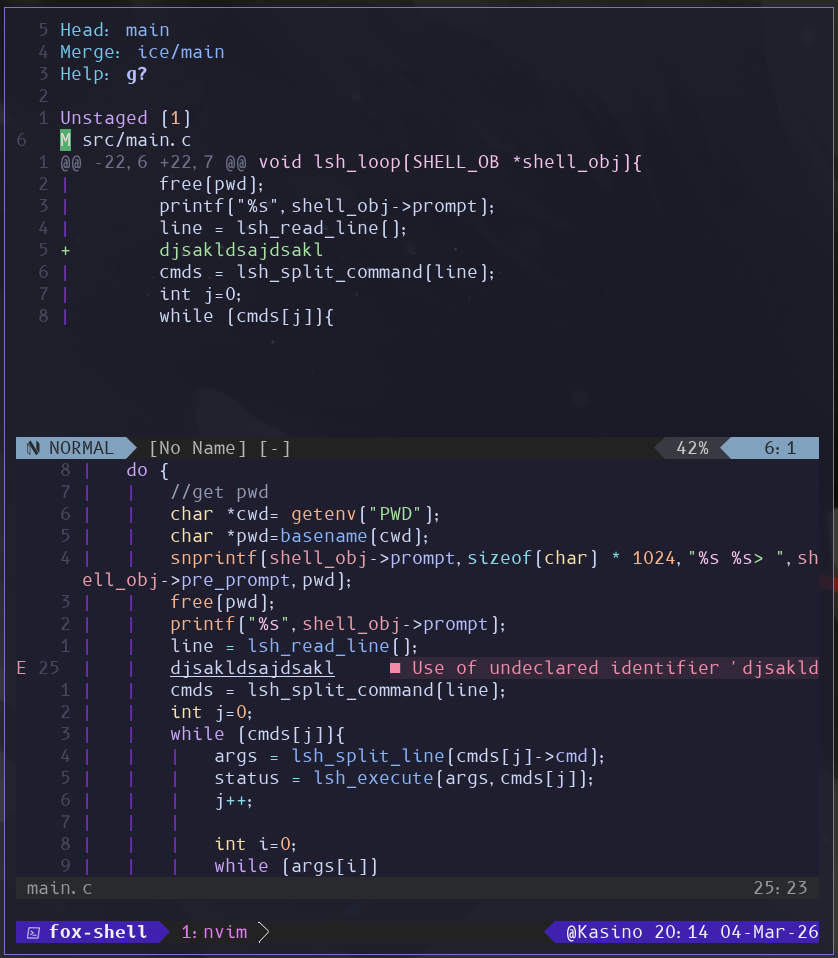Click the added djsakldsajdsakl diff line
Image resolution: width=838 pixels, height=958 pixels.
[x=241, y=250]
